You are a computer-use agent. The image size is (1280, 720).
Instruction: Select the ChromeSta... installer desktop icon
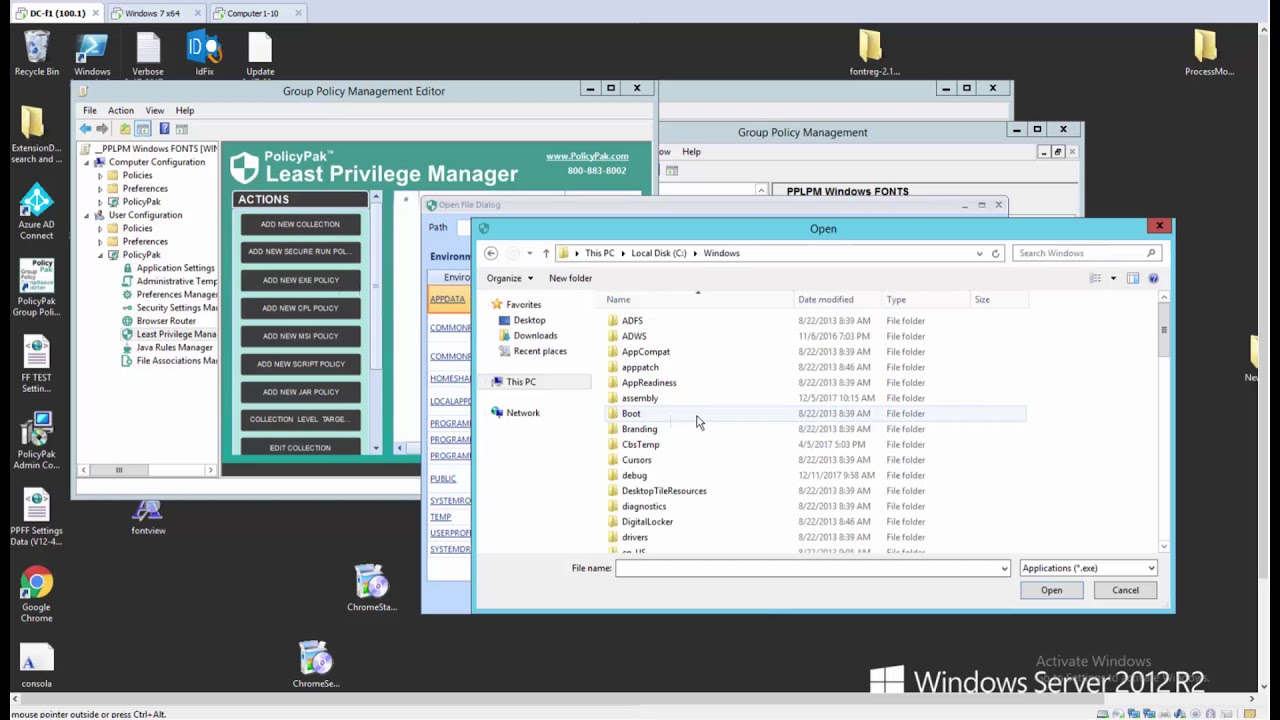coord(372,589)
